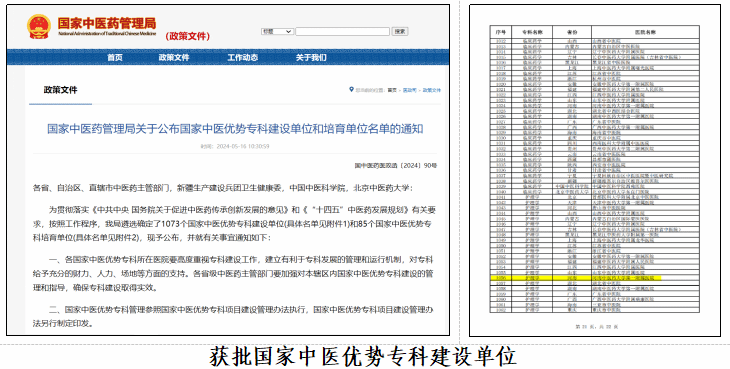Click the location pin icon in breadcrumb
The height and width of the screenshot is (369, 730).
[351, 89]
